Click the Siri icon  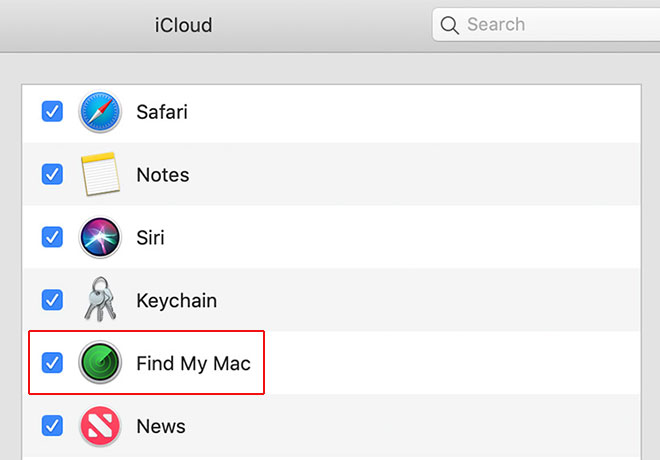click(100, 237)
